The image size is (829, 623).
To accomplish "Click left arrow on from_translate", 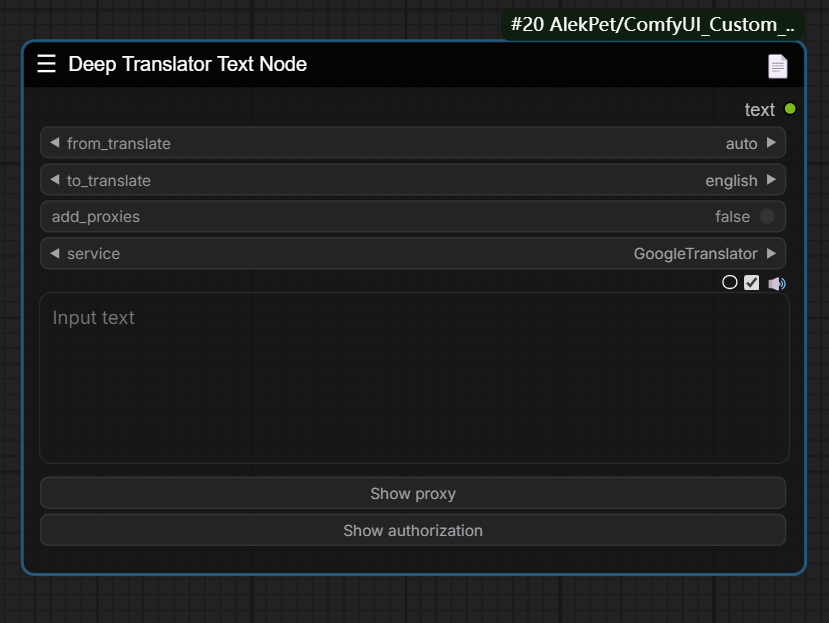I will 55,143.
